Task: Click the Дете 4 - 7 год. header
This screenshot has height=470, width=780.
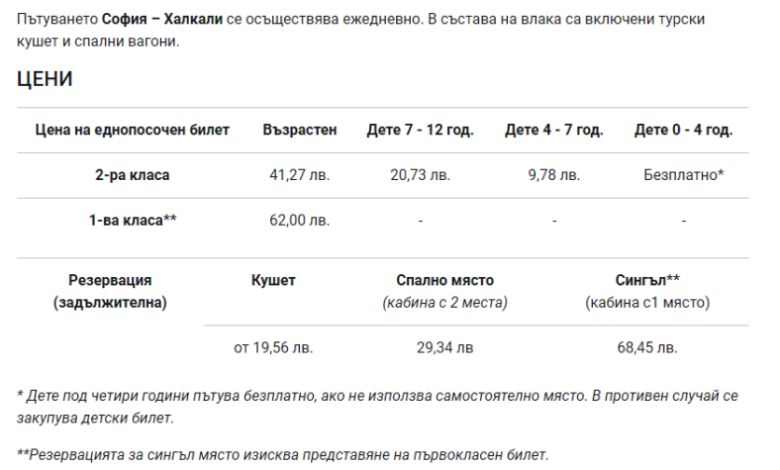Action: 554,130
